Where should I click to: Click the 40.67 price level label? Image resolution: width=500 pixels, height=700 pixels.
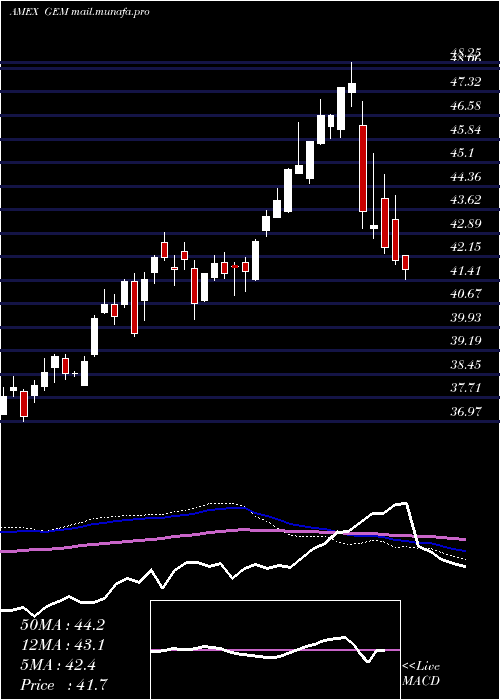tap(466, 294)
